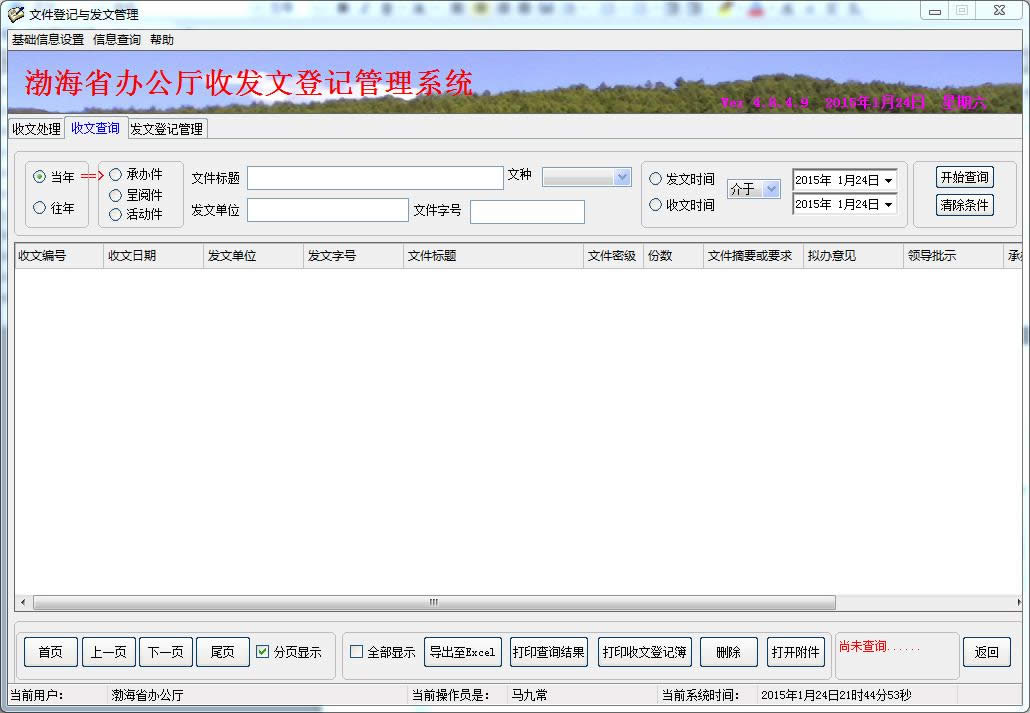
Task: Choose the 承办件 radio option
Action: point(116,175)
